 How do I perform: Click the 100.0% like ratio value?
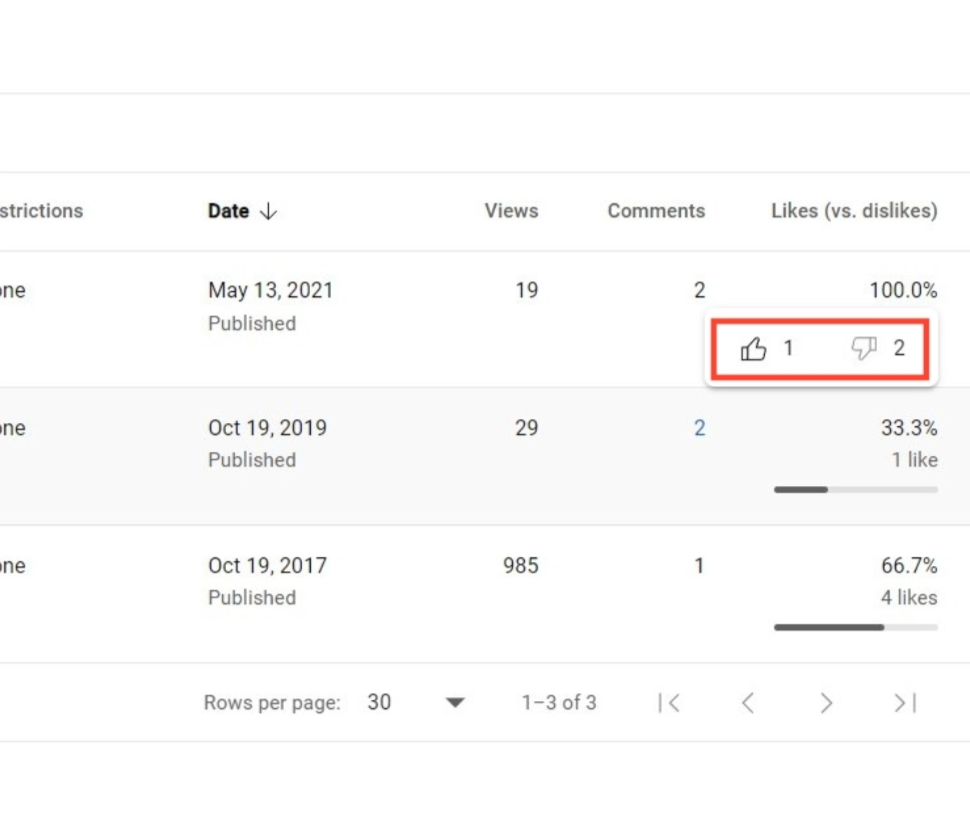pos(906,290)
